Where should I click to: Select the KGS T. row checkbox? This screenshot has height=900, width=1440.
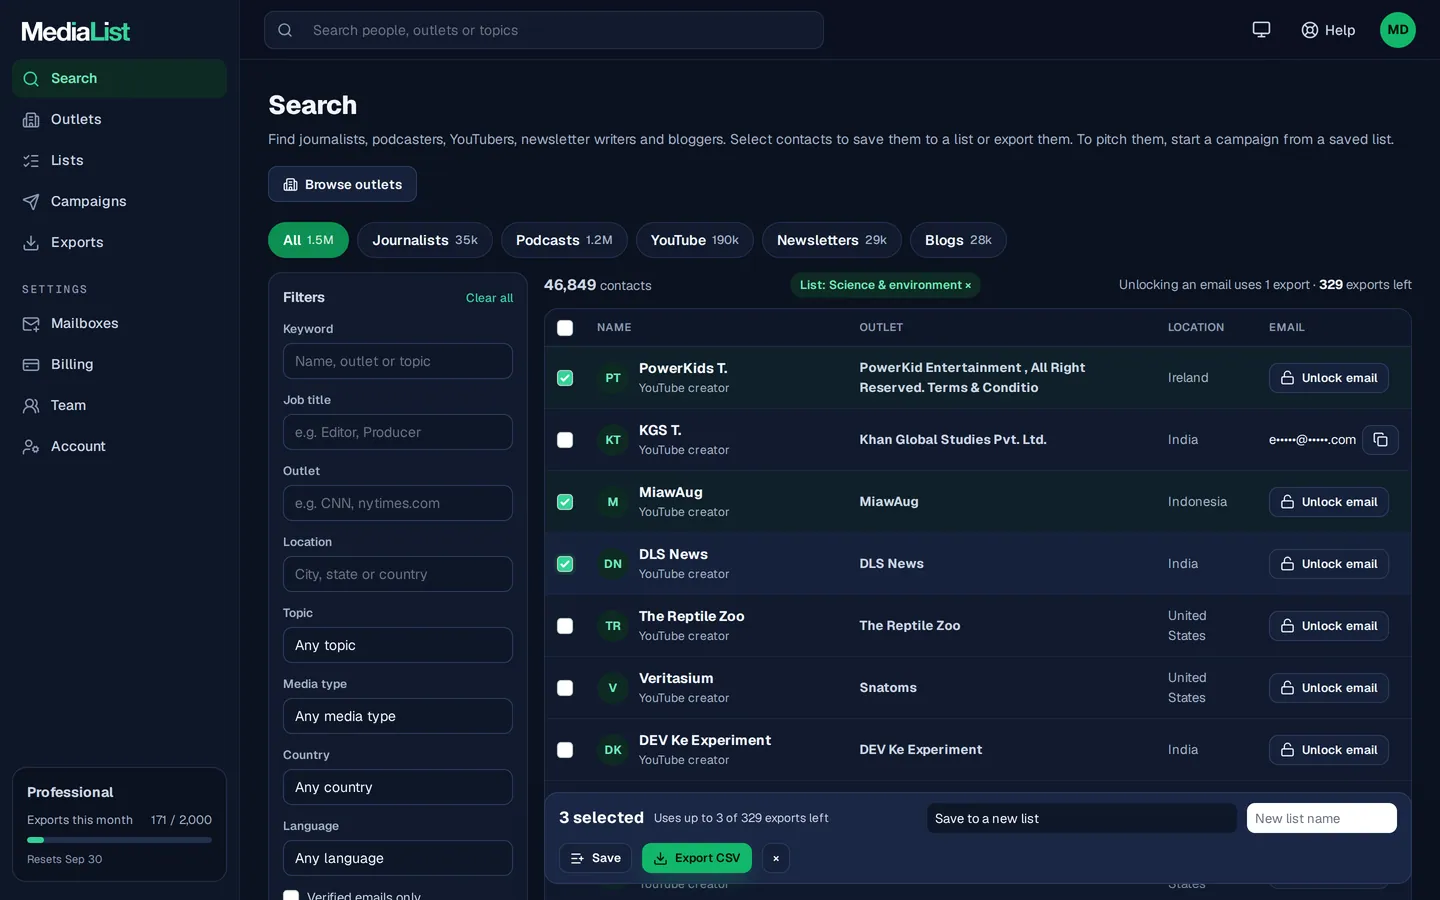click(565, 440)
